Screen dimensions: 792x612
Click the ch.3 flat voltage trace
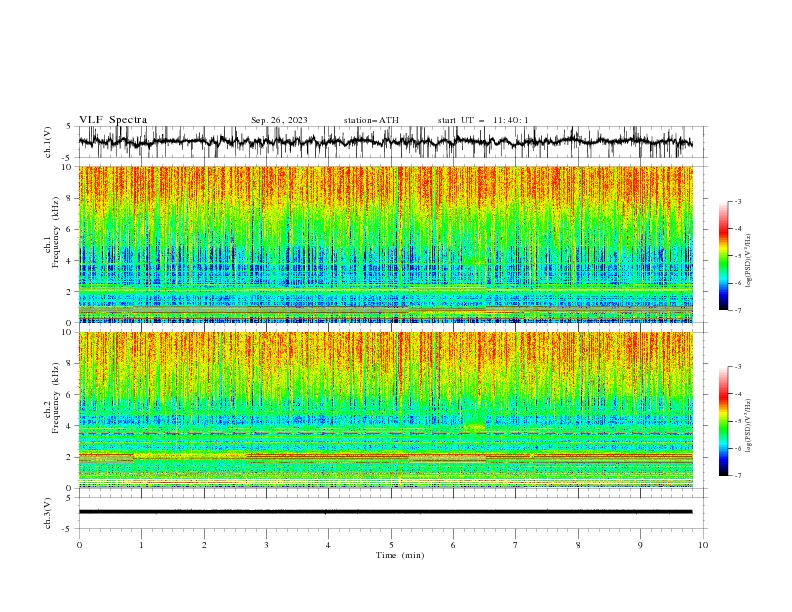pos(386,512)
